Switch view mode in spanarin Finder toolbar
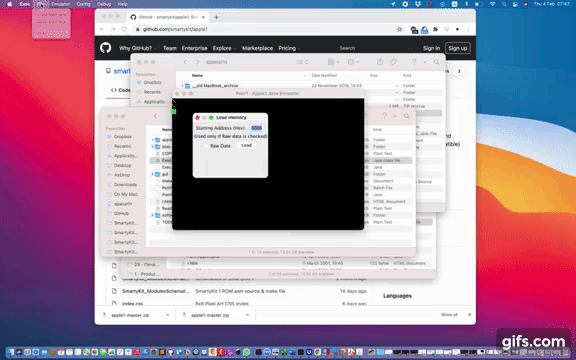 coord(302,62)
